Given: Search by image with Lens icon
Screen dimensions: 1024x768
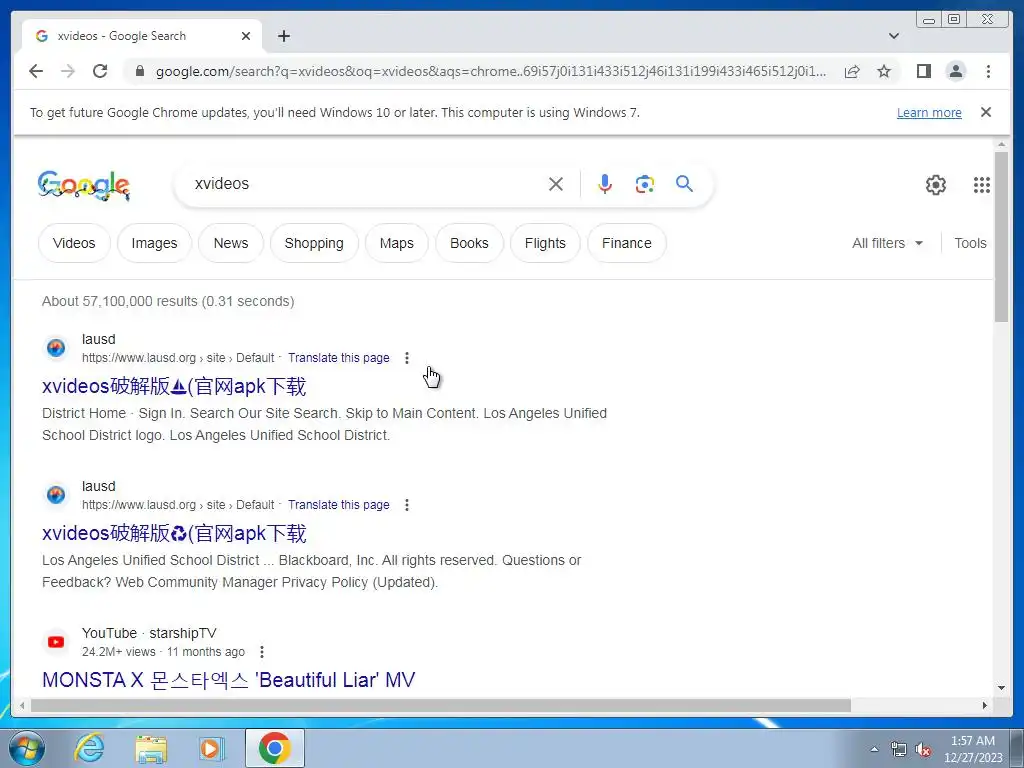Looking at the screenshot, I should (645, 184).
